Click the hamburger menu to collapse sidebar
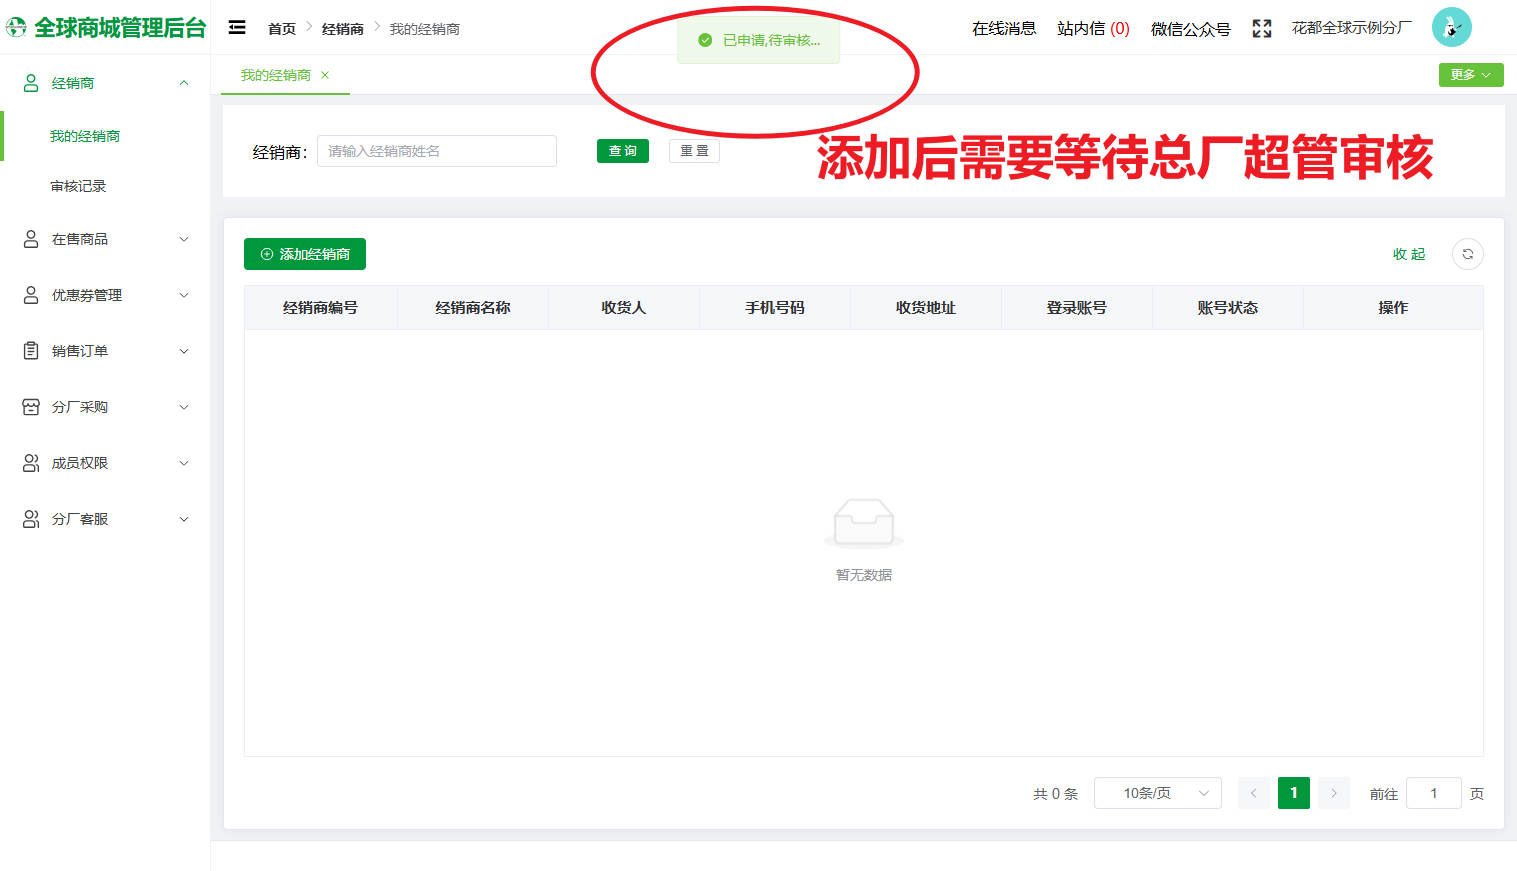This screenshot has height=871, width=1517. point(237,27)
